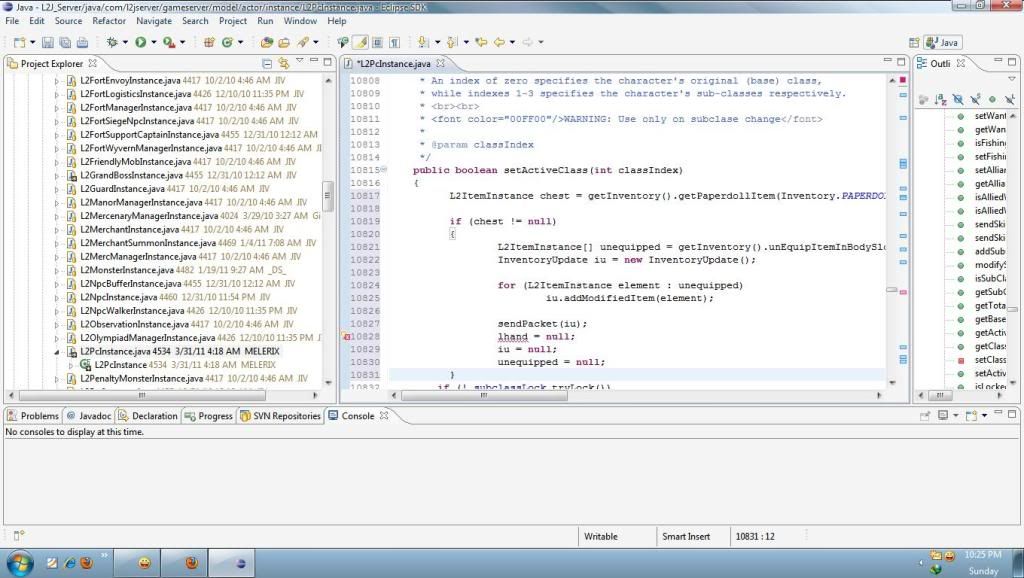The height and width of the screenshot is (578, 1024).
Task: Click the Project Explorer vertical scrollbar
Action: (x=328, y=195)
